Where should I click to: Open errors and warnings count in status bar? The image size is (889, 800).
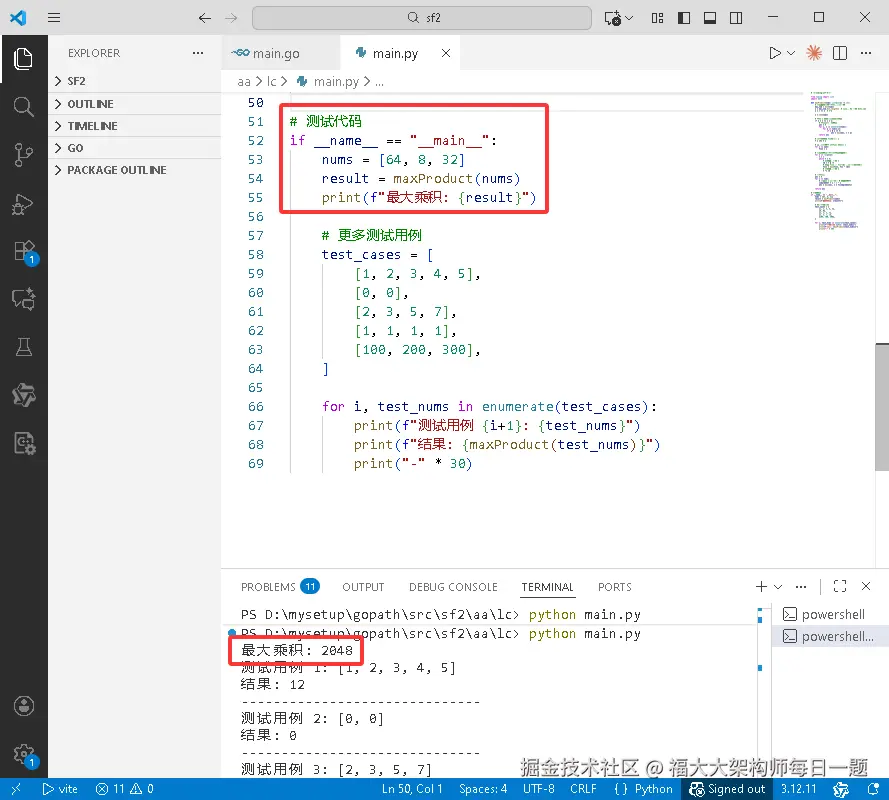[x=125, y=789]
